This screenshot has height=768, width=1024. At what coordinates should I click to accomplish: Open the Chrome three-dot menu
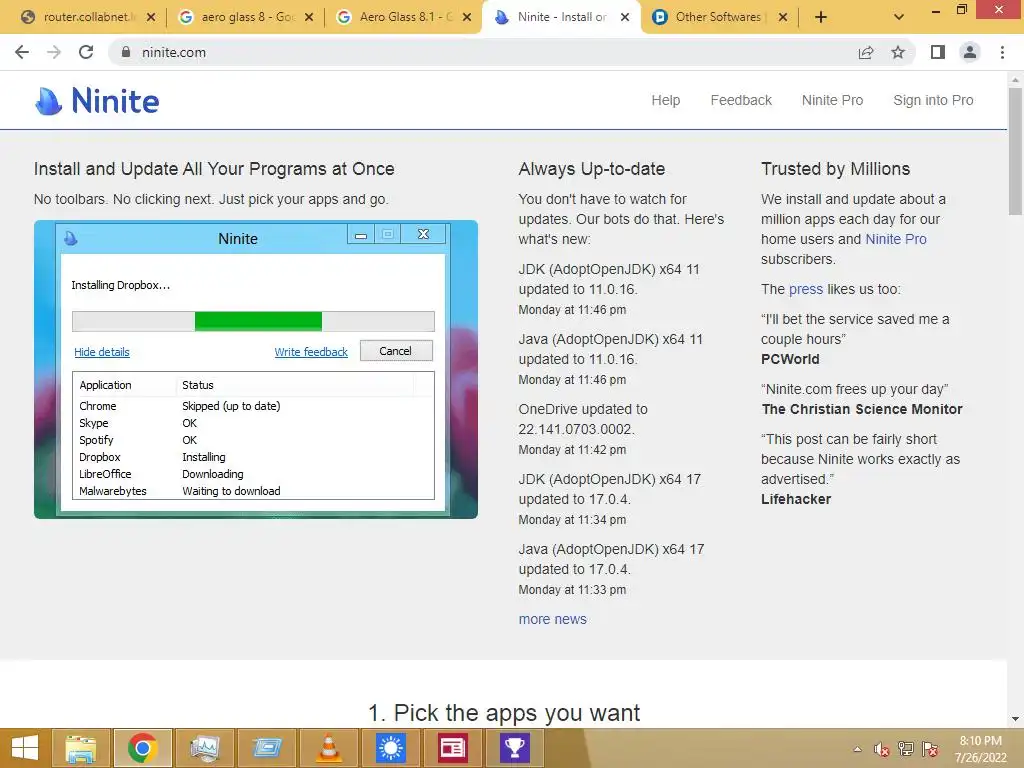1002,52
